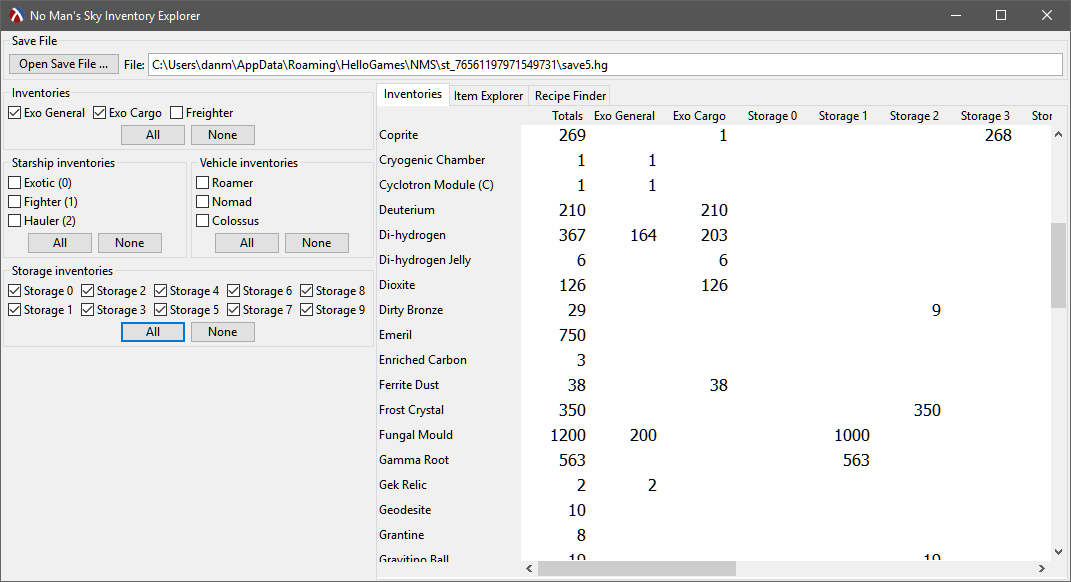Click the horizontal scrollbar left arrow
The image size is (1071, 582).
[x=529, y=568]
